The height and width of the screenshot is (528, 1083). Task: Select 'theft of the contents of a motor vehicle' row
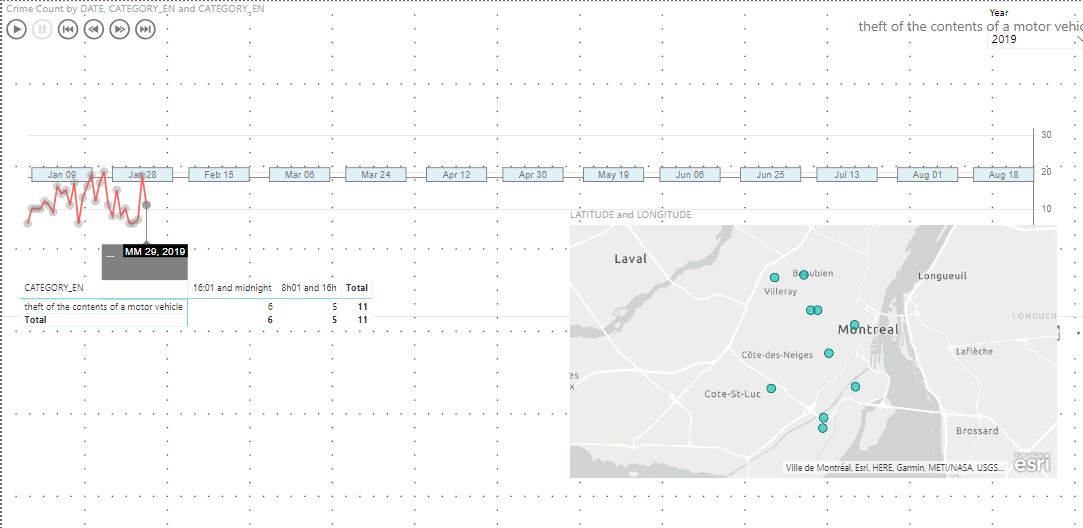click(104, 306)
